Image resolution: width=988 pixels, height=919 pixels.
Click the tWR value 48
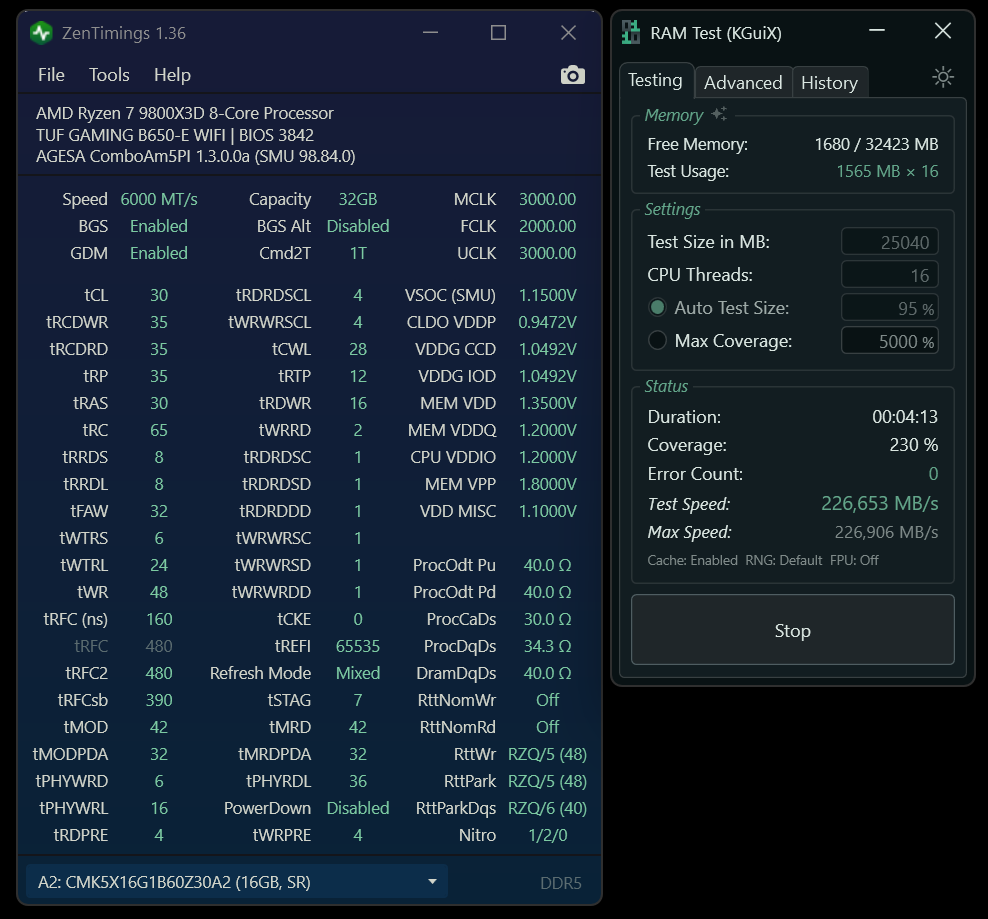click(159, 592)
